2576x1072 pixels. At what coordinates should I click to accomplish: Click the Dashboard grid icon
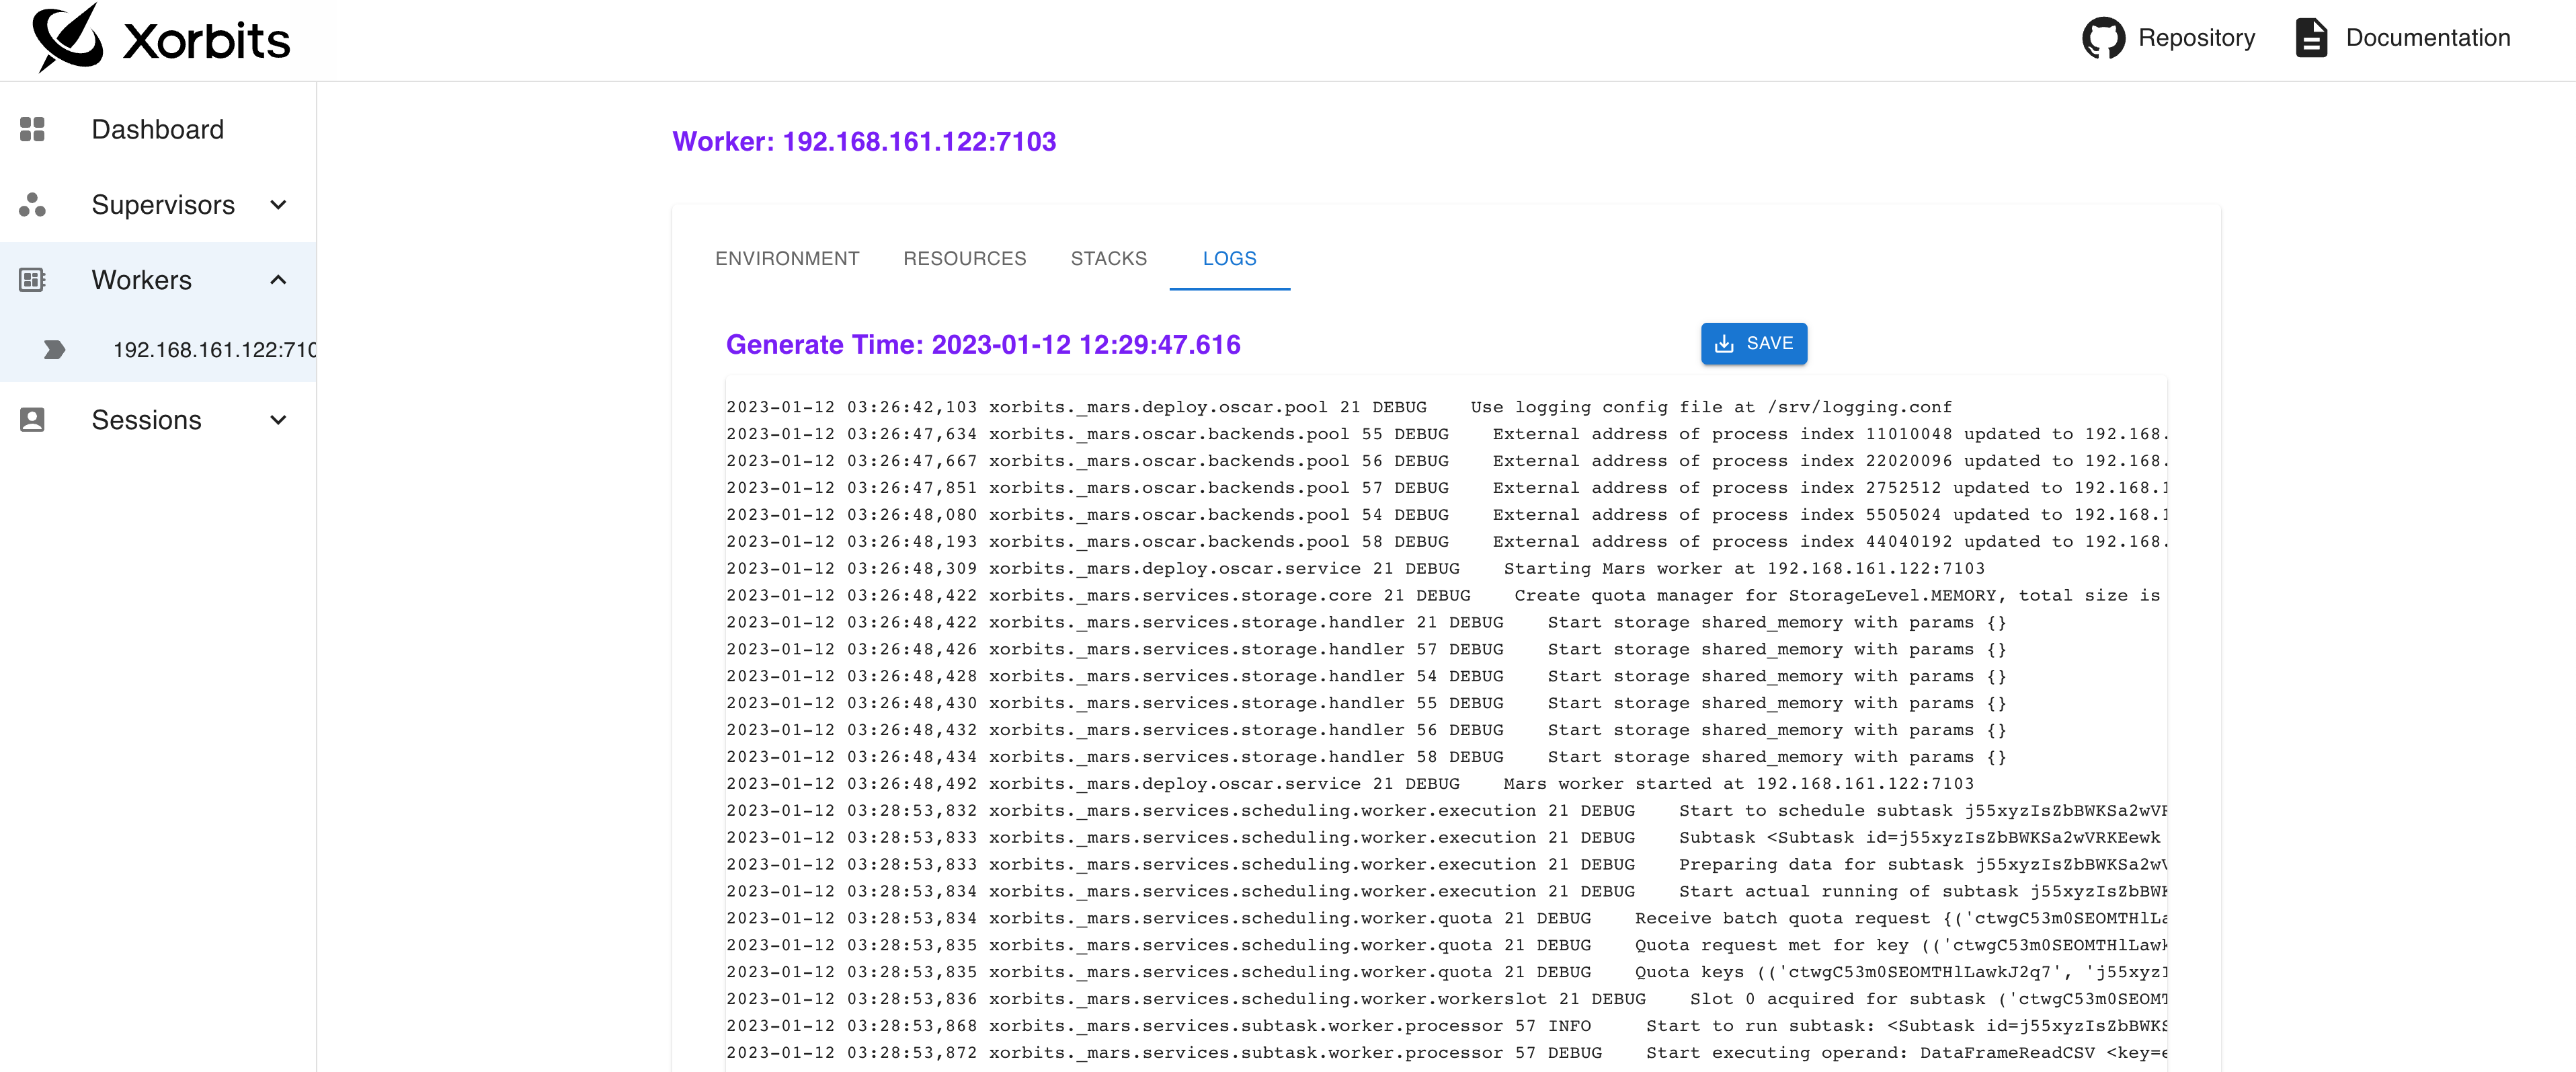pyautogui.click(x=32, y=129)
